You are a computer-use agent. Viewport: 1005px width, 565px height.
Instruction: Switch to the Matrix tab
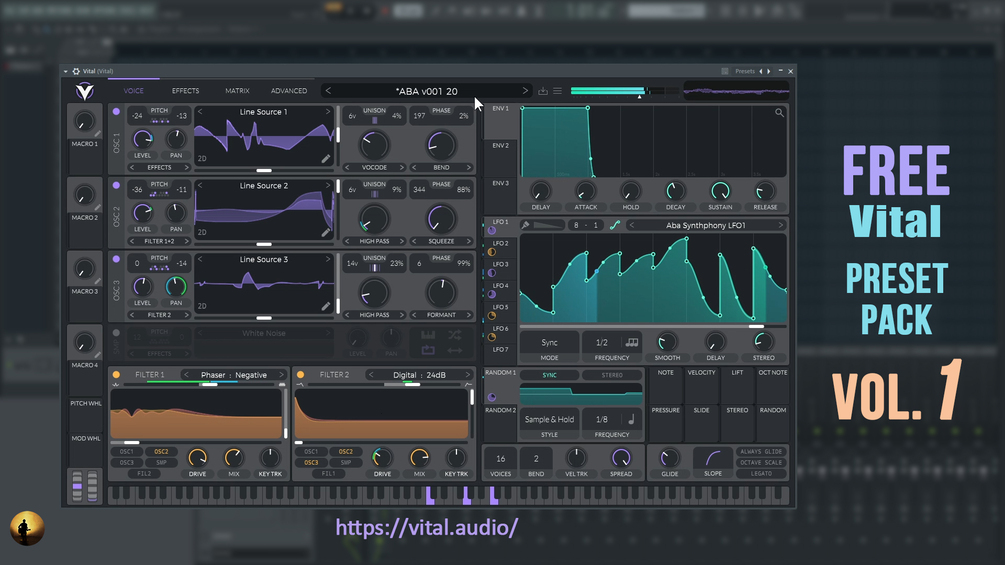[x=237, y=91]
